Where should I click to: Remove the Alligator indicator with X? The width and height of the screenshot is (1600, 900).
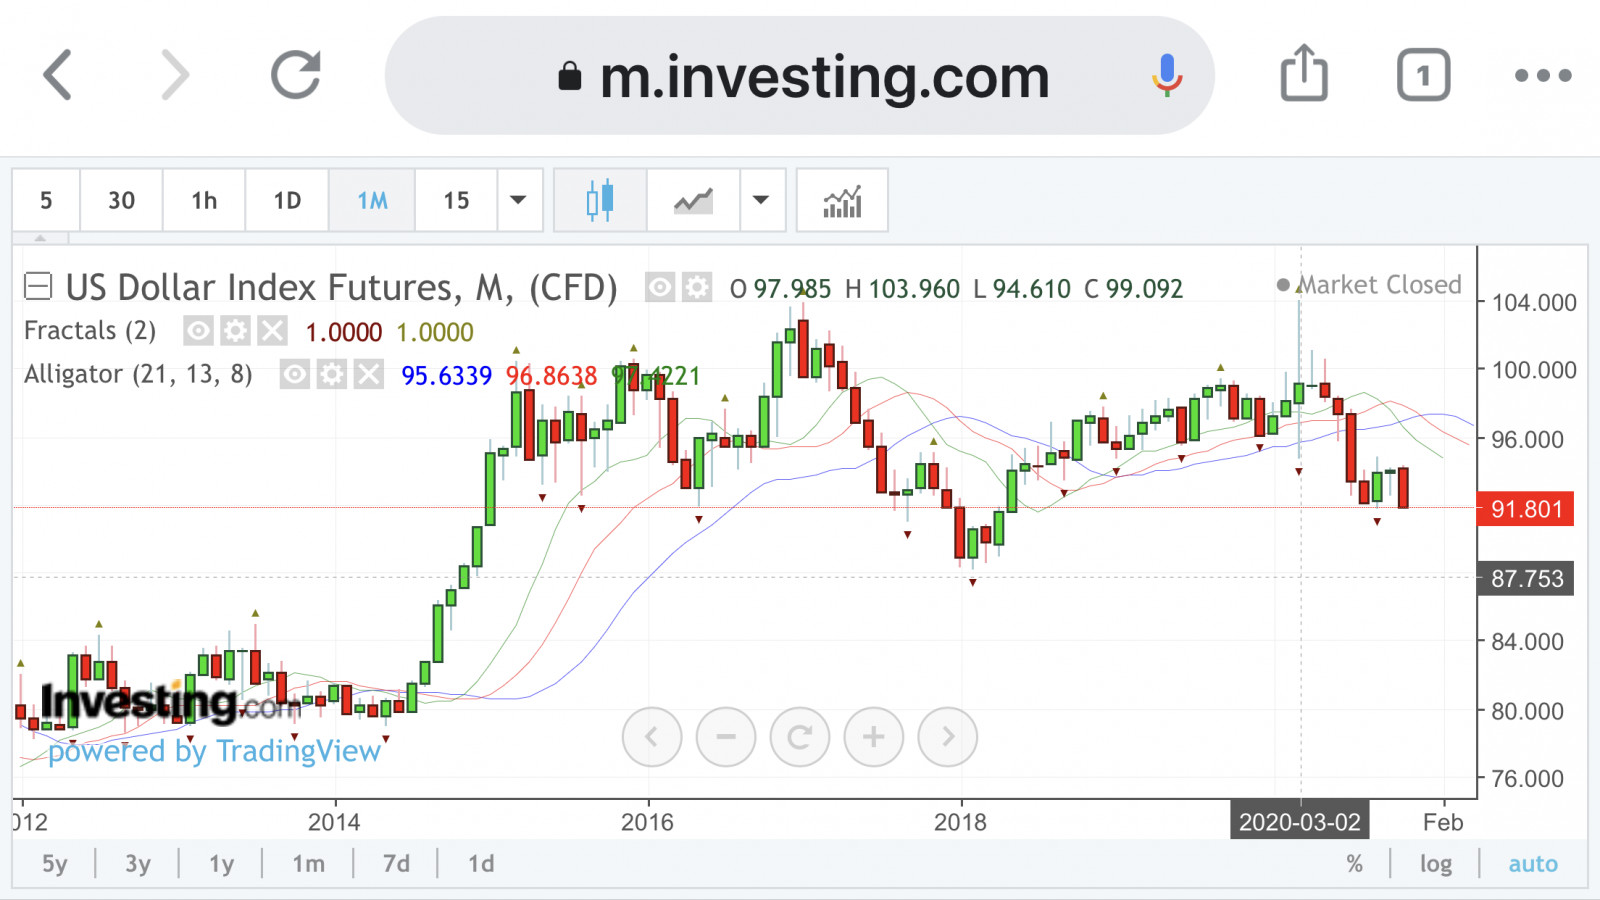(369, 375)
